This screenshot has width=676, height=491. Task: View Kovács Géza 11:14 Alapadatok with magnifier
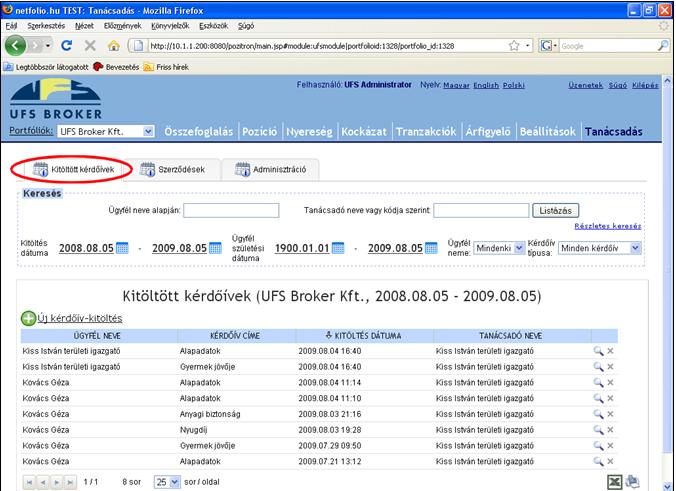tap(598, 382)
